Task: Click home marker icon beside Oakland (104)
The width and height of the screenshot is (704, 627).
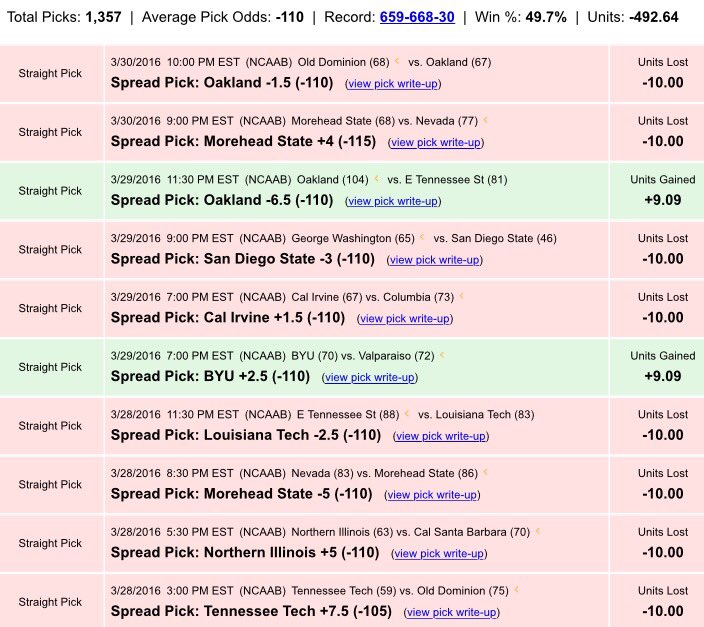Action: coord(377,178)
